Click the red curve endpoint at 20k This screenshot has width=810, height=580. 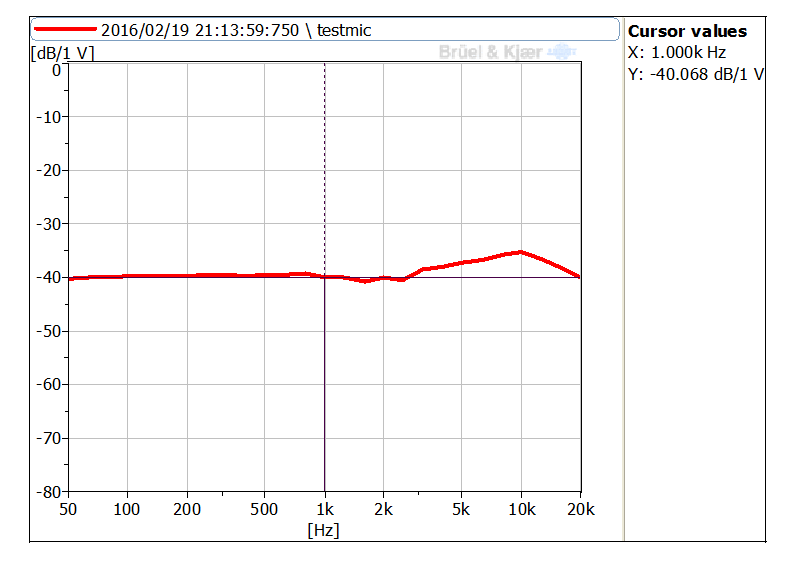coord(579,276)
